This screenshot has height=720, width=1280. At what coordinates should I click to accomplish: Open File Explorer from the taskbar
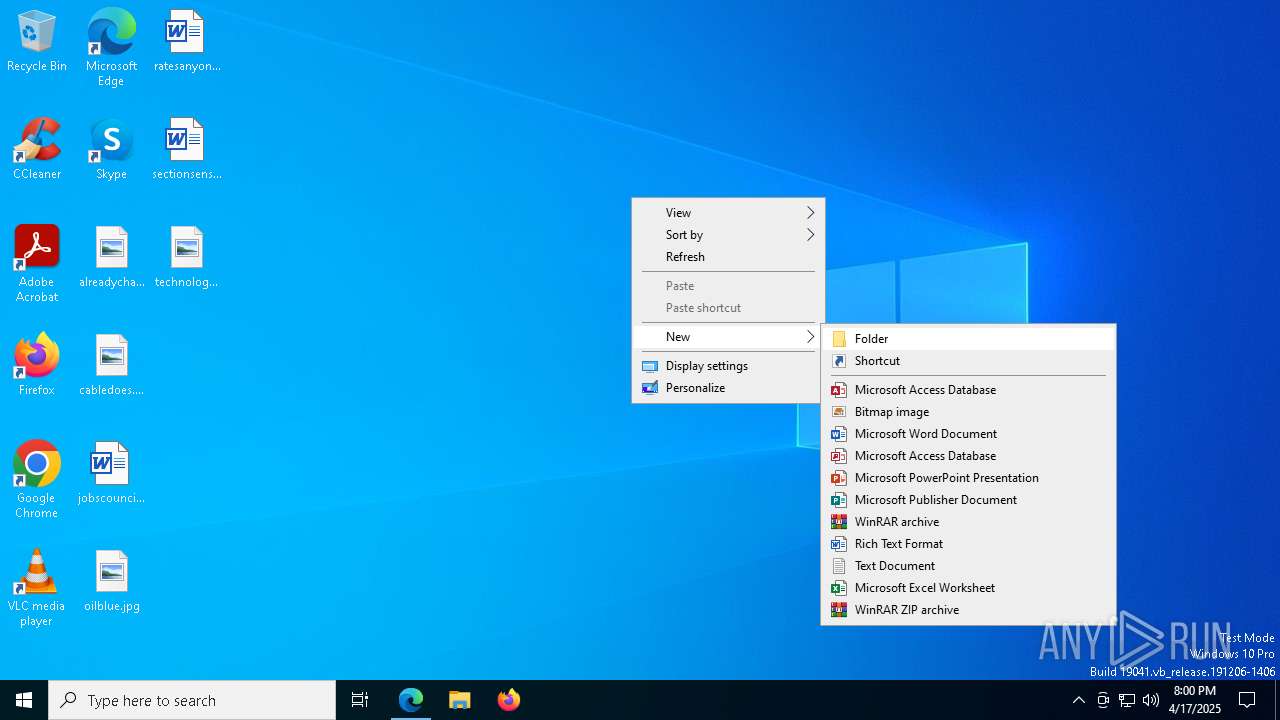point(460,700)
